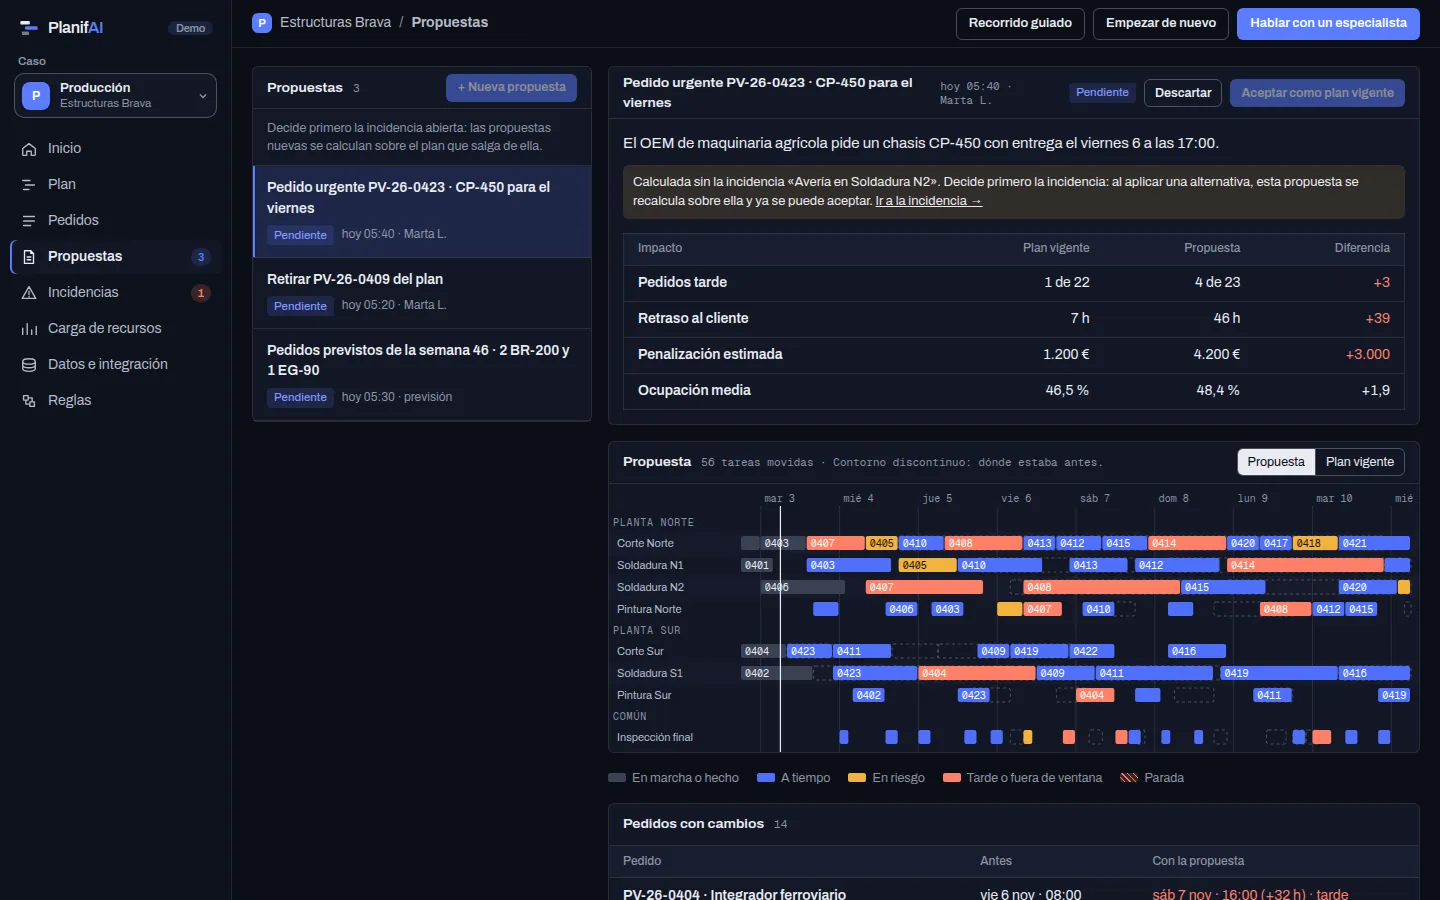Select task 0406 in the Soldadura N2 row
Image resolution: width=1440 pixels, height=900 pixels.
(803, 587)
